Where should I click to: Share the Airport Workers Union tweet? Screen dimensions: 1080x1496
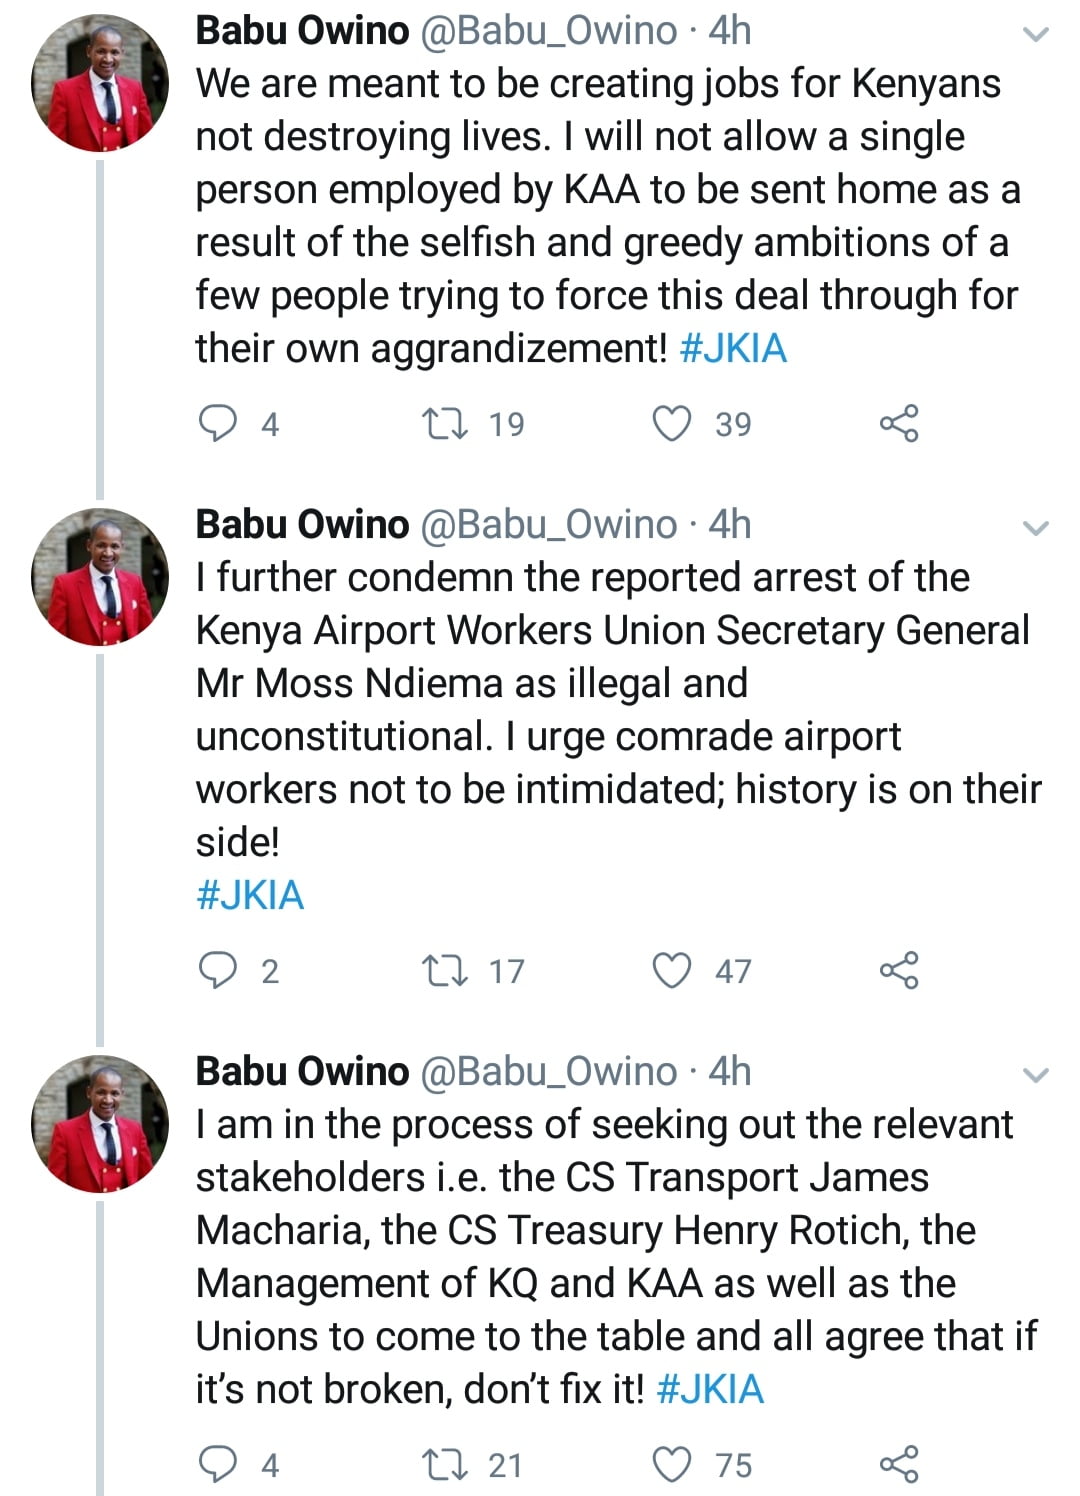click(898, 970)
